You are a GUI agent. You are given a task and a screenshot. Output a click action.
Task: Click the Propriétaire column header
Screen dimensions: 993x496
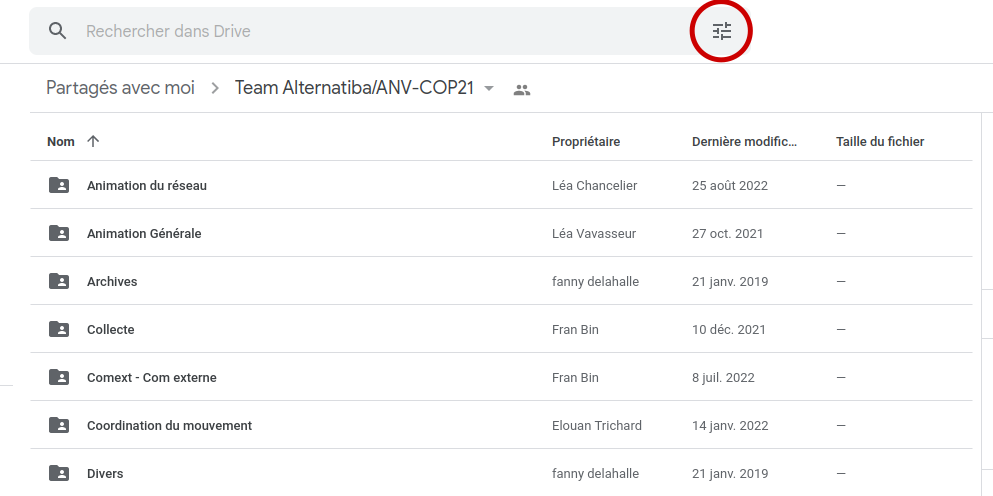click(586, 141)
